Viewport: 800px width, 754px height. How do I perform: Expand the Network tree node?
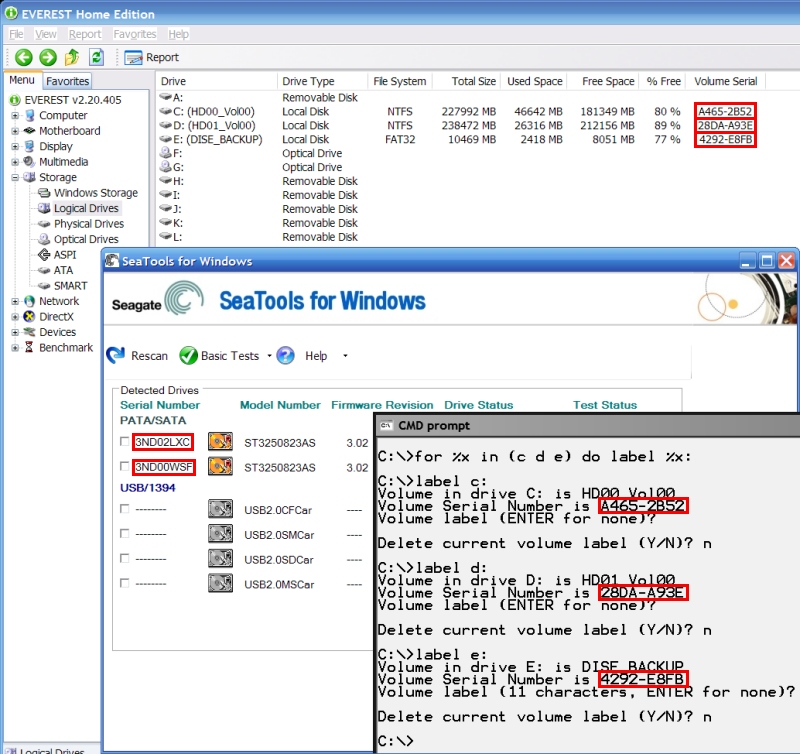click(x=15, y=301)
